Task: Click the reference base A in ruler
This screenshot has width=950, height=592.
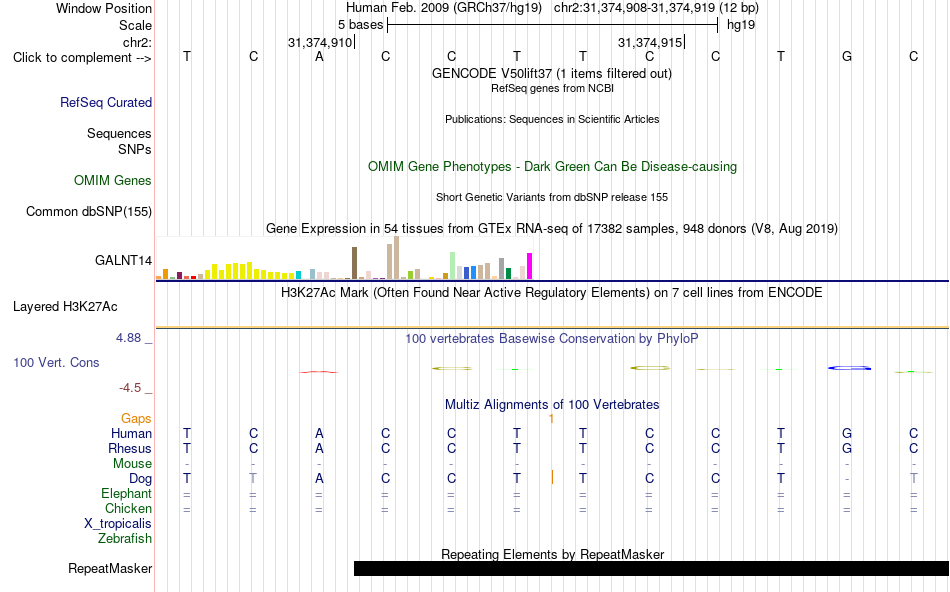Action: click(319, 56)
